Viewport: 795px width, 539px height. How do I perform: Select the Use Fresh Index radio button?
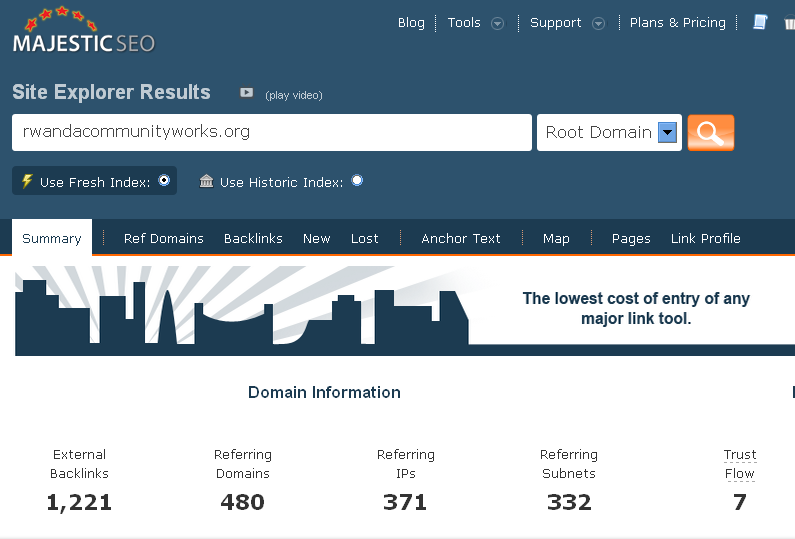click(x=164, y=181)
